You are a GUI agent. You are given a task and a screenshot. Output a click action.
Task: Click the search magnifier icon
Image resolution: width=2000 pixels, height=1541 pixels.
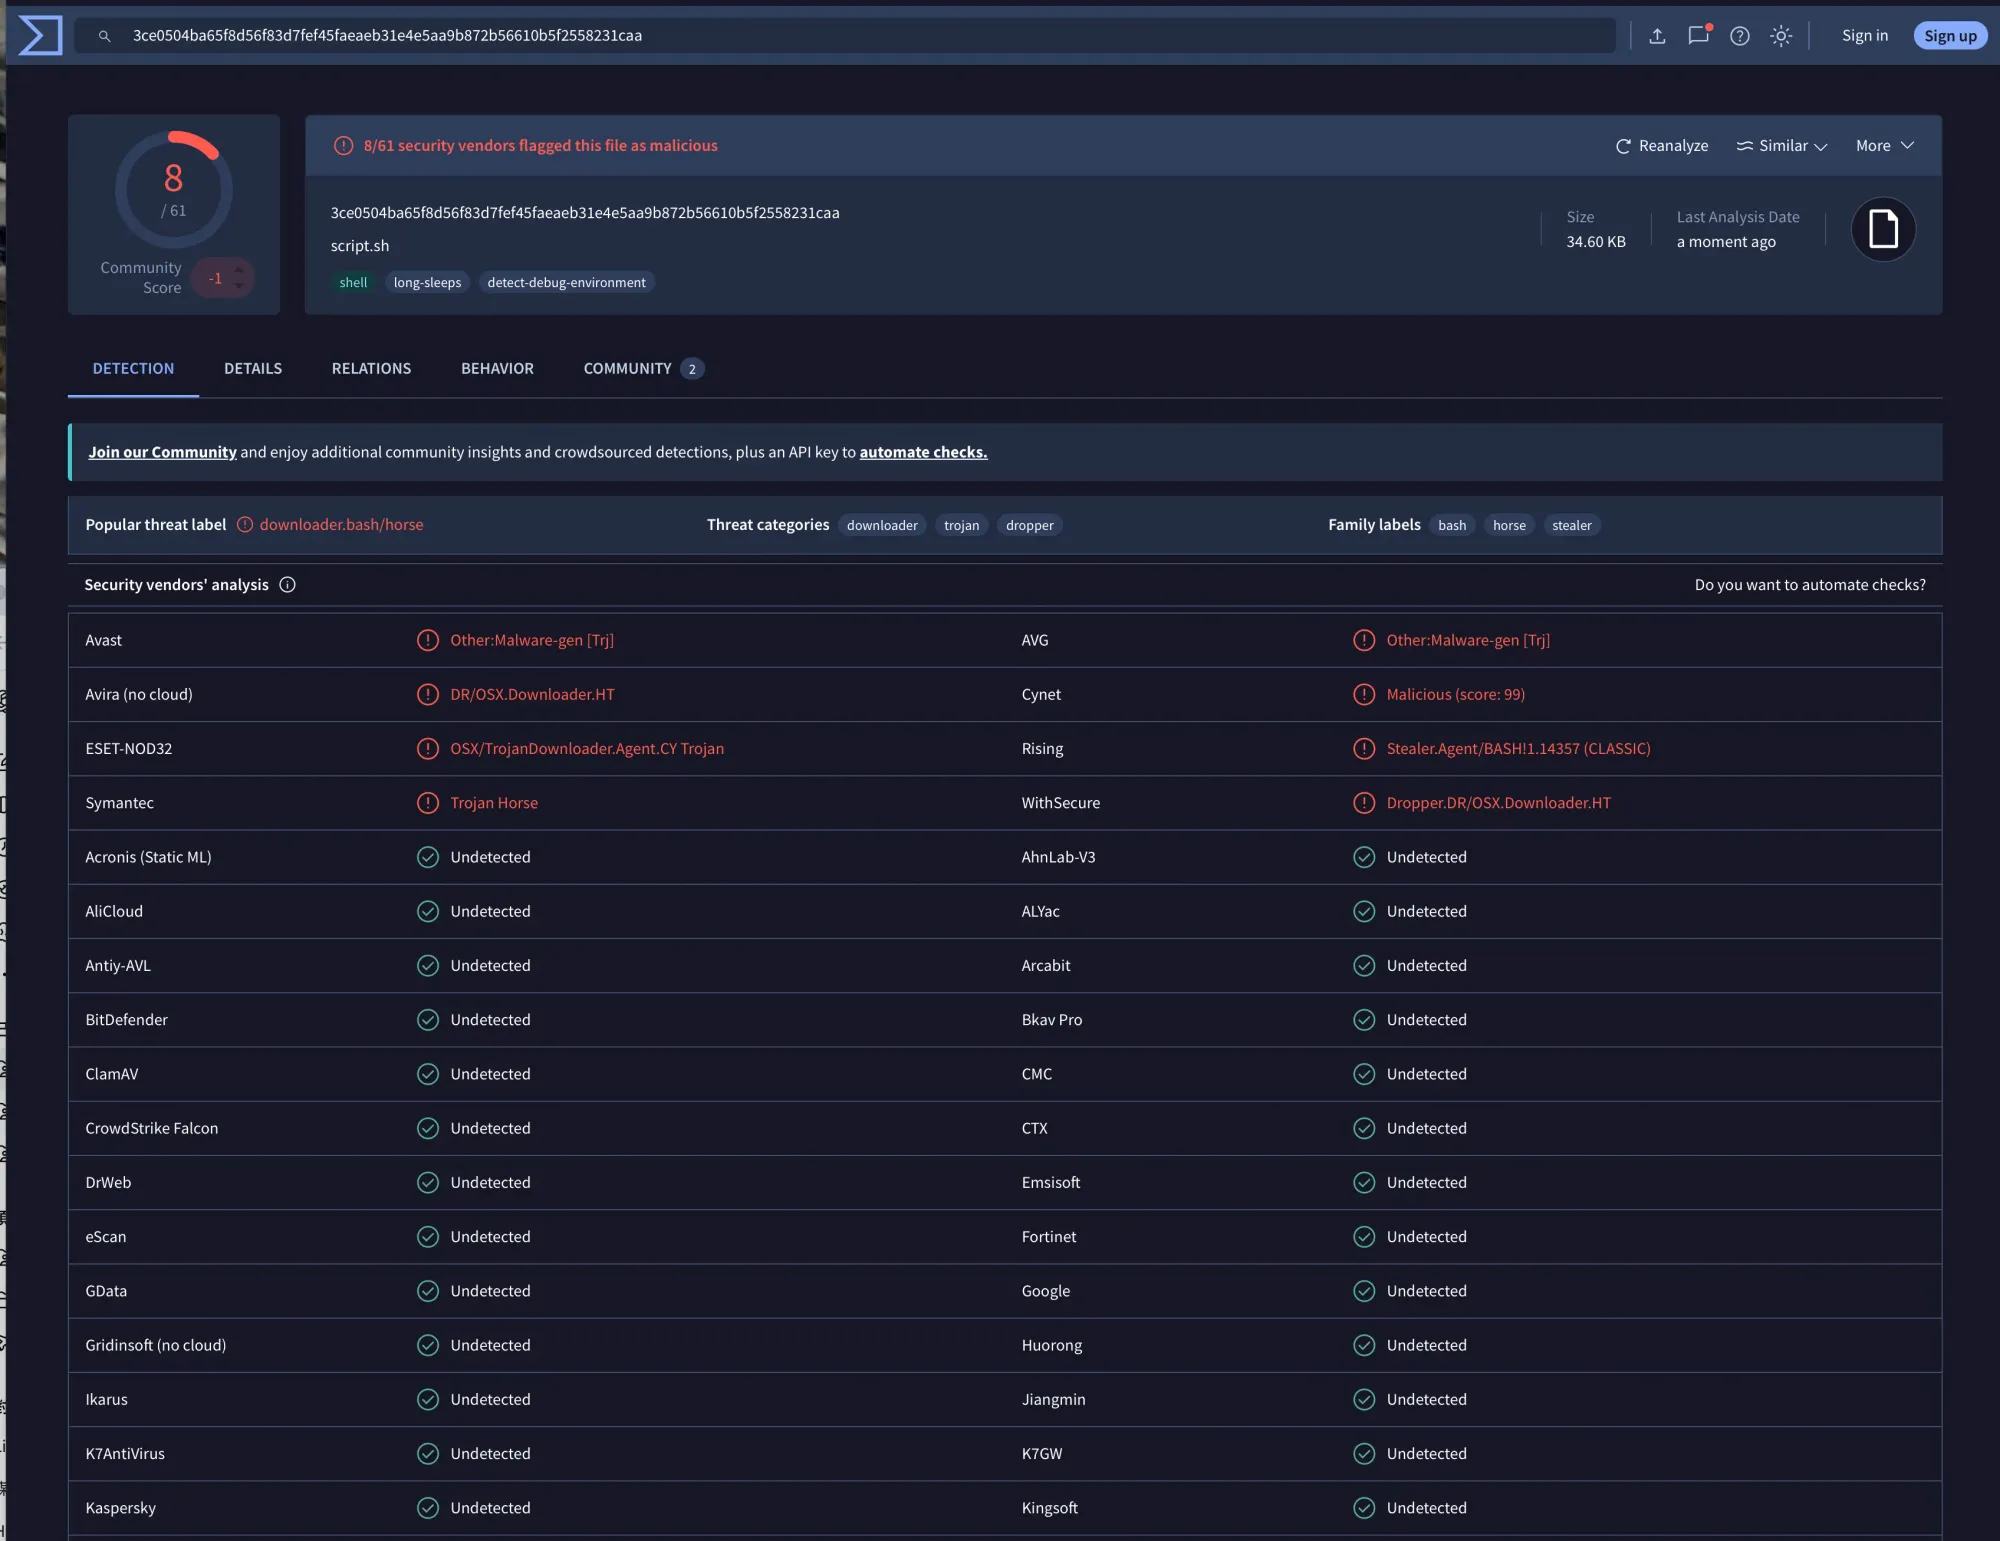pyautogui.click(x=104, y=36)
